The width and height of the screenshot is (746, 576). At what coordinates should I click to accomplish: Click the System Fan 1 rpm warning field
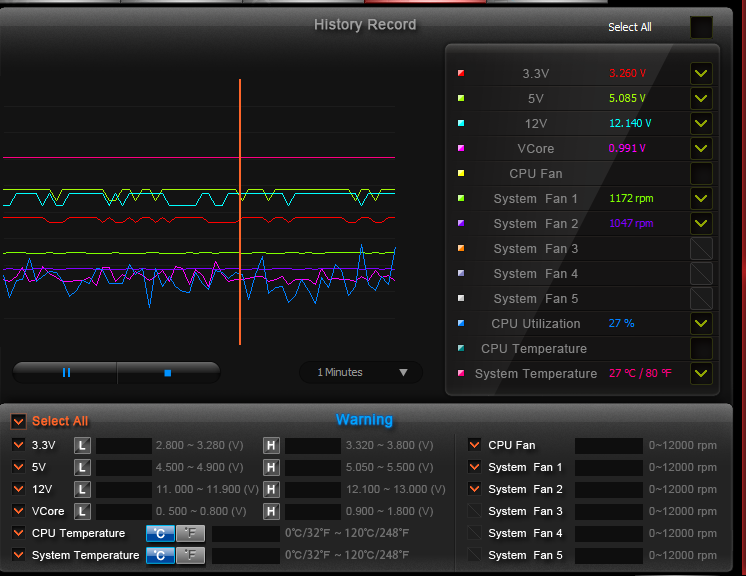click(609, 468)
